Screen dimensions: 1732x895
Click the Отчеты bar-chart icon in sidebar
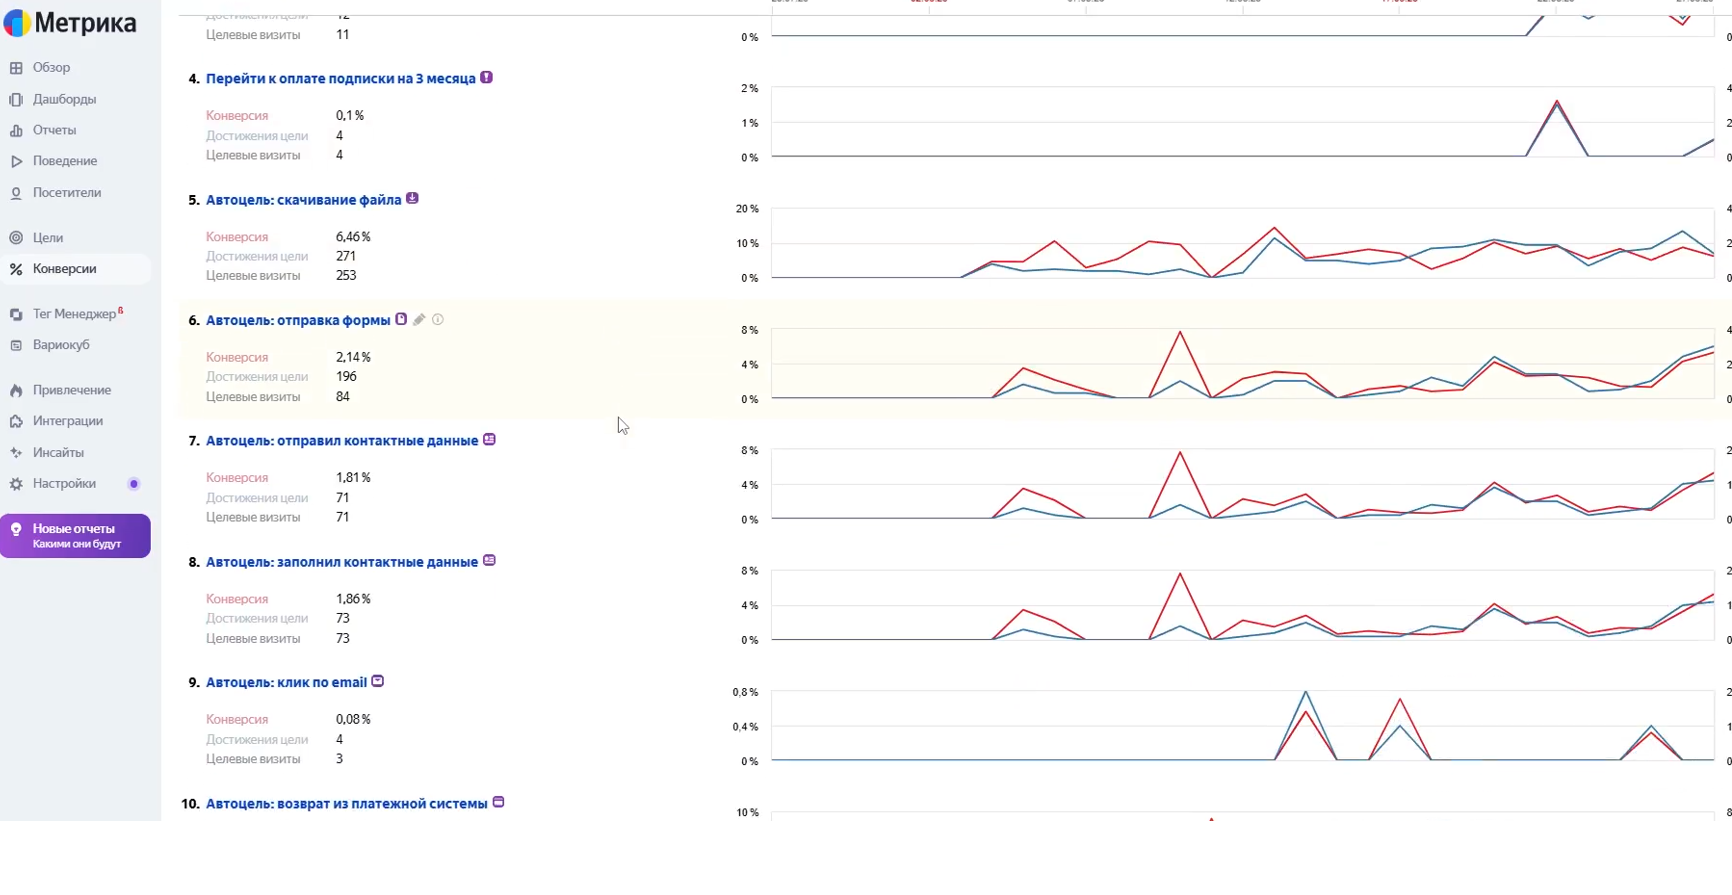pyautogui.click(x=16, y=130)
